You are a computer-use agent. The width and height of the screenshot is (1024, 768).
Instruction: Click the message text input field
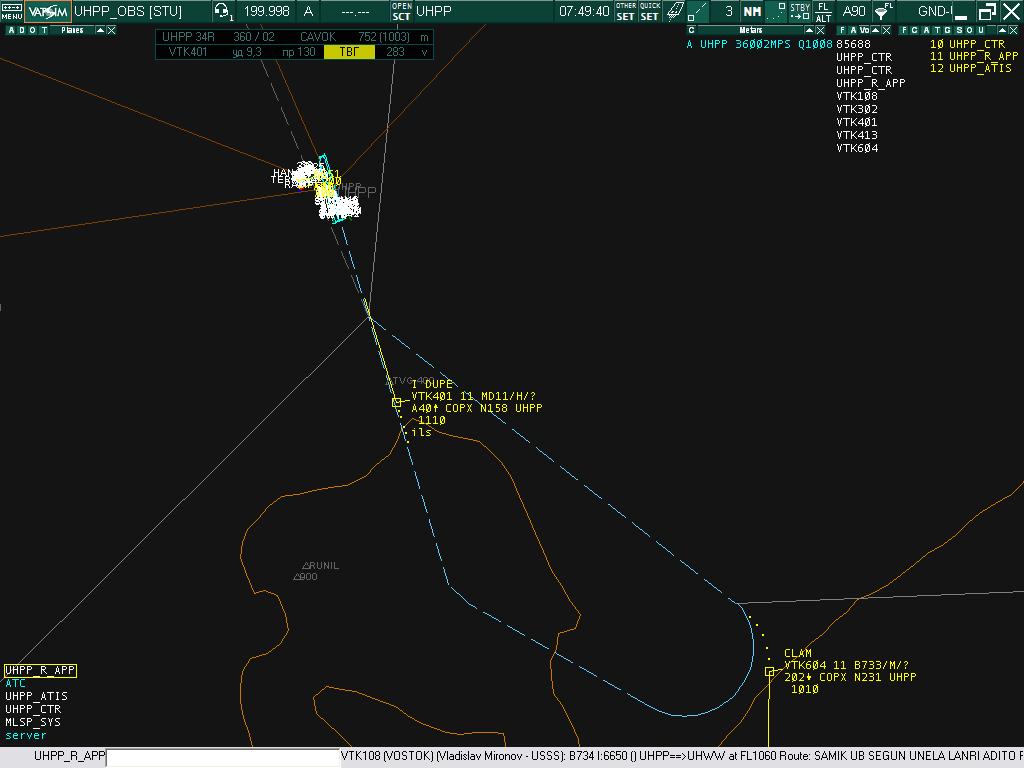tap(222, 757)
